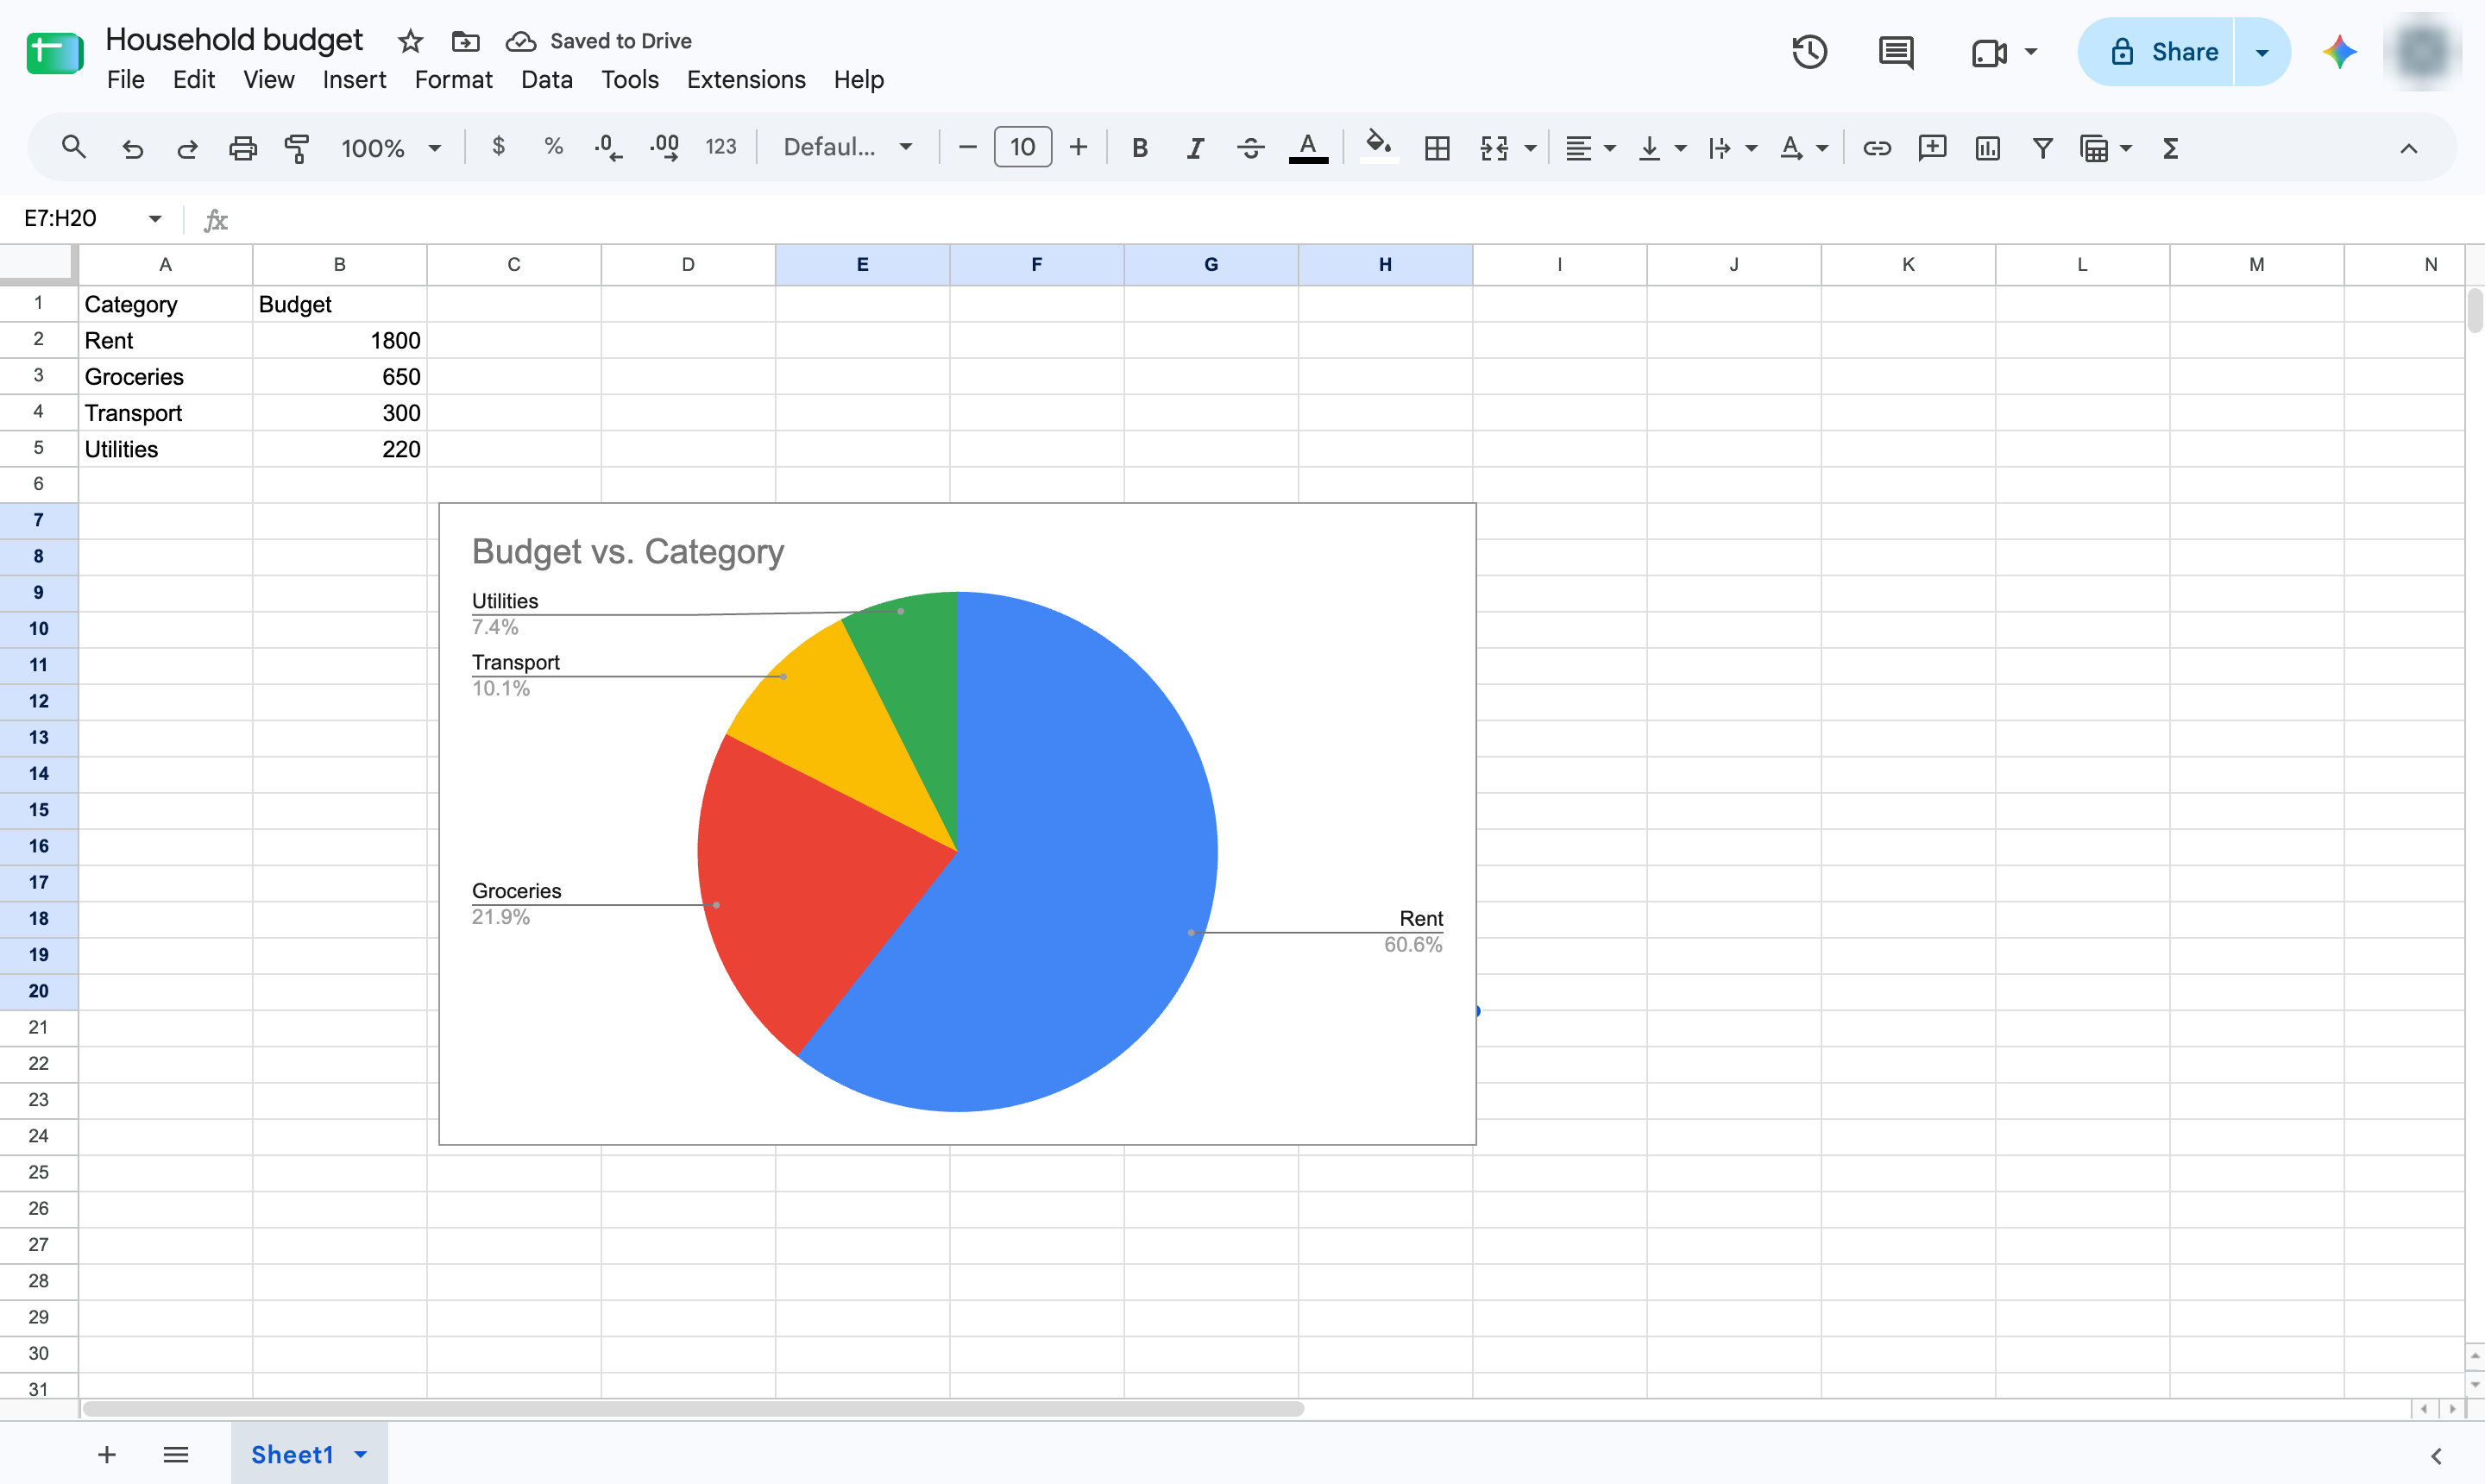This screenshot has height=1484, width=2485.
Task: Format as percent icon
Action: [553, 147]
